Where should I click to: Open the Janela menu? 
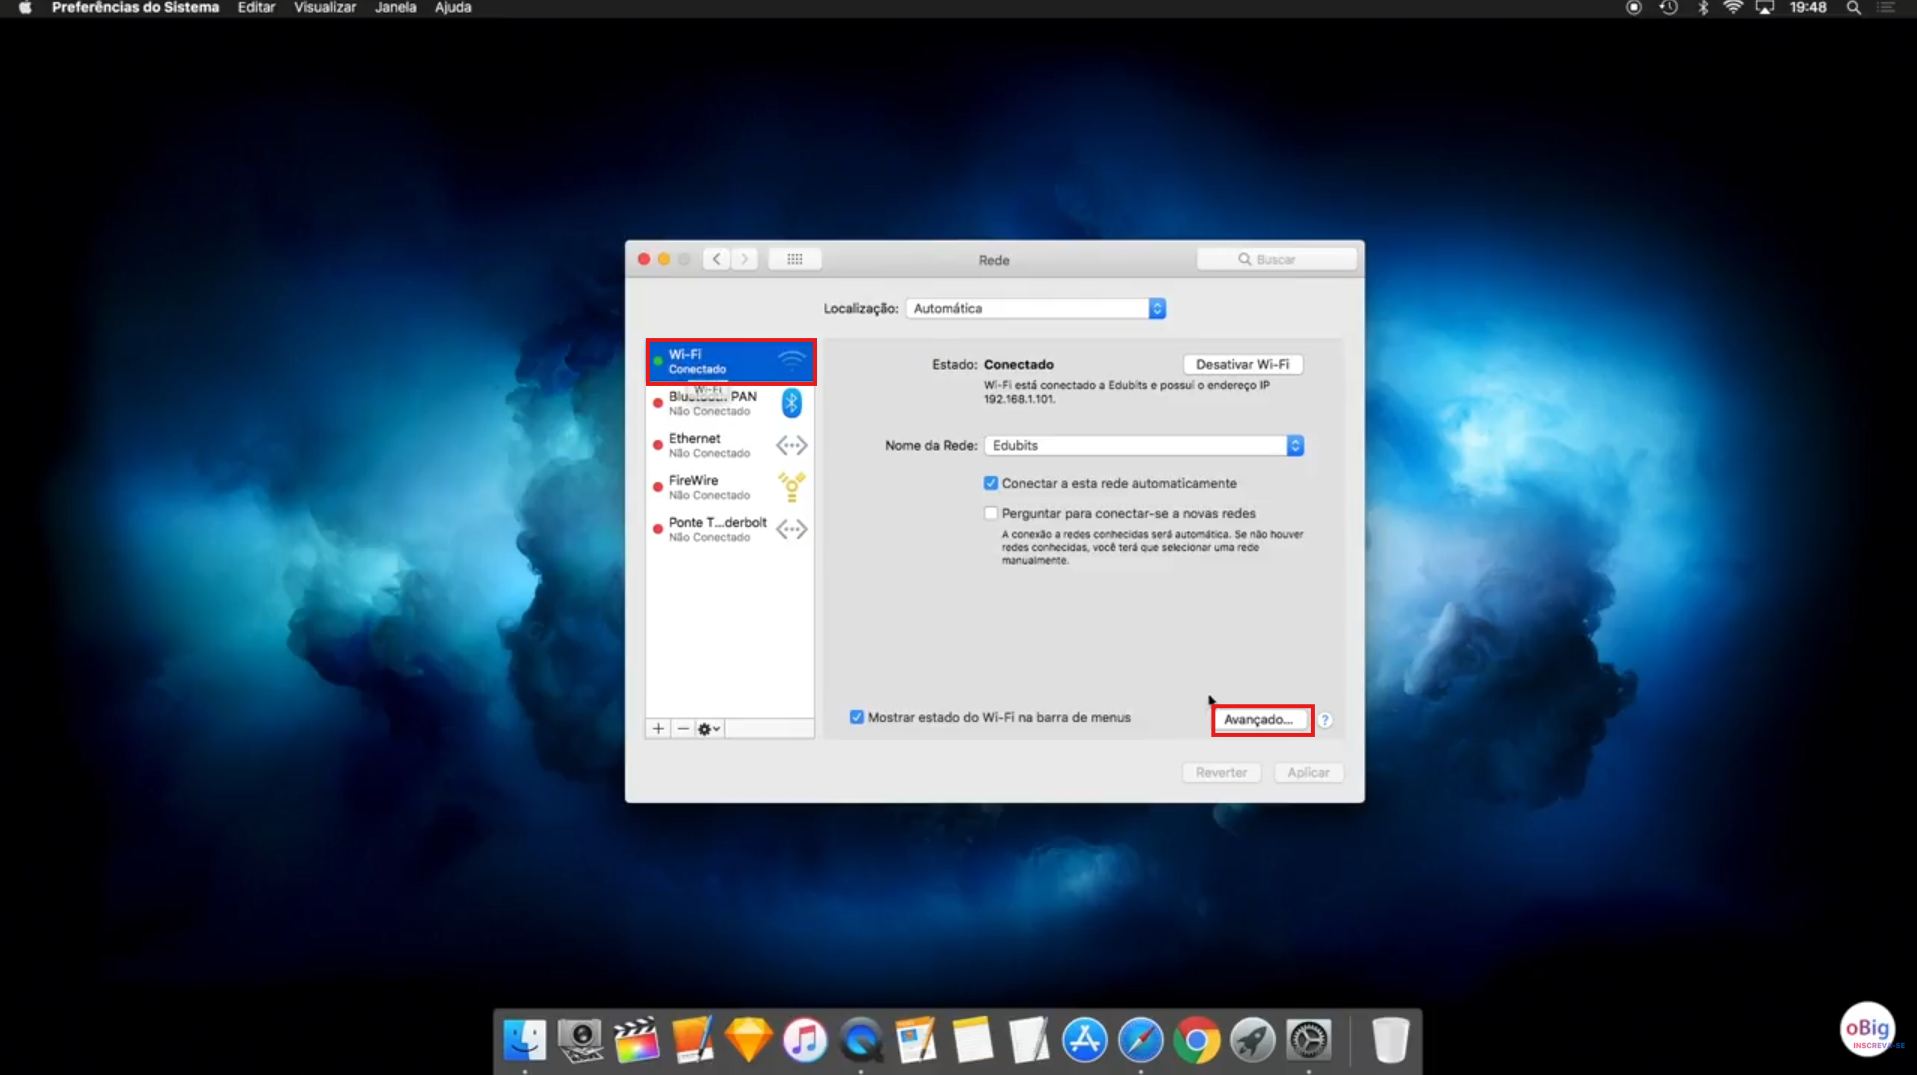tap(396, 7)
